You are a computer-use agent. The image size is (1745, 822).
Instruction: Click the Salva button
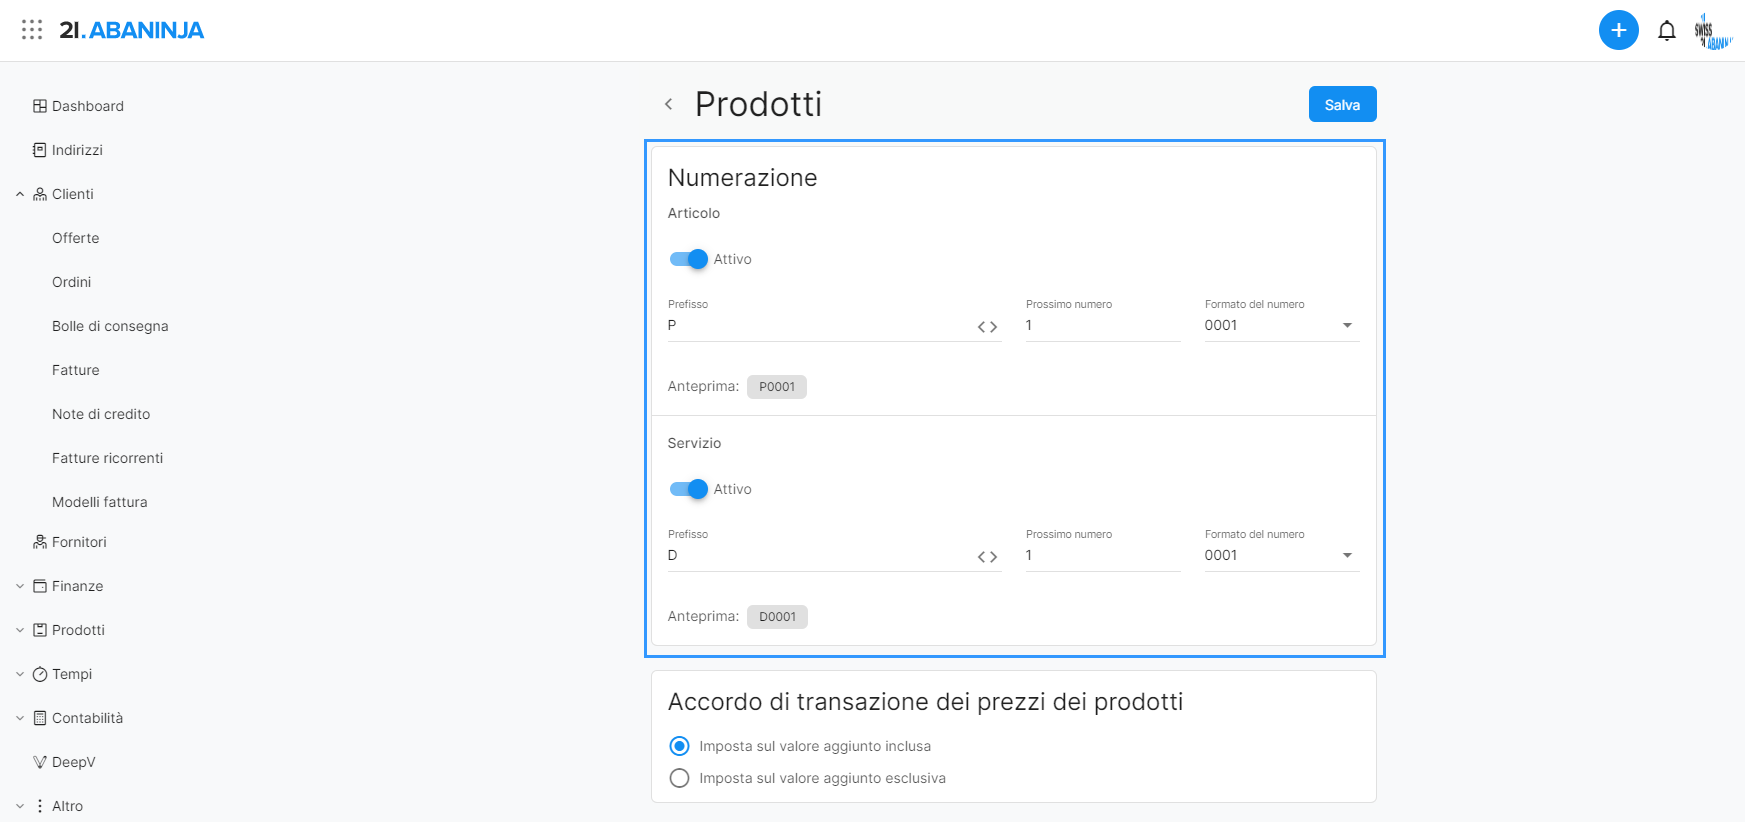click(1342, 104)
